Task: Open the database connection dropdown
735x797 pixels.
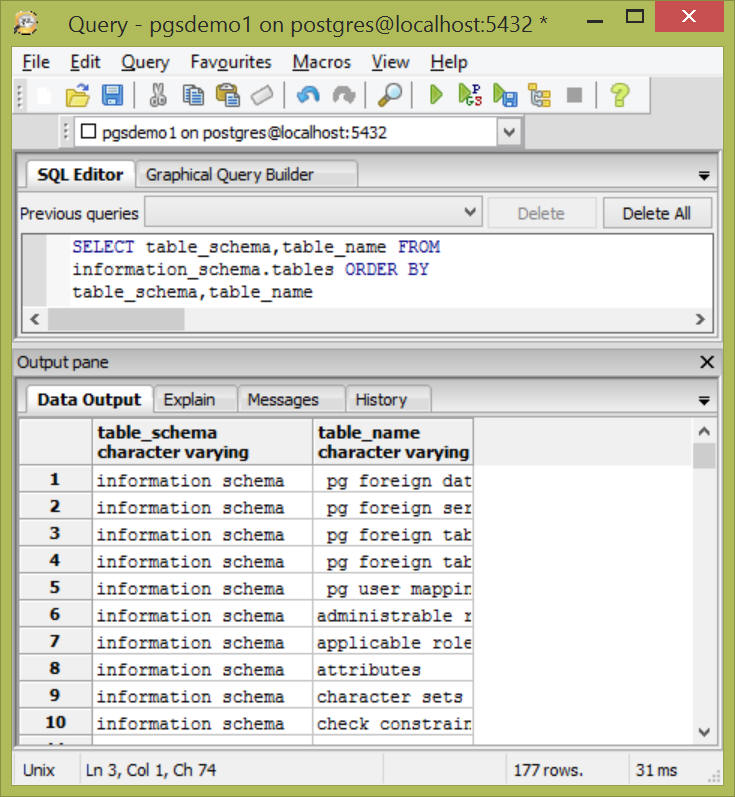Action: pyautogui.click(x=509, y=132)
